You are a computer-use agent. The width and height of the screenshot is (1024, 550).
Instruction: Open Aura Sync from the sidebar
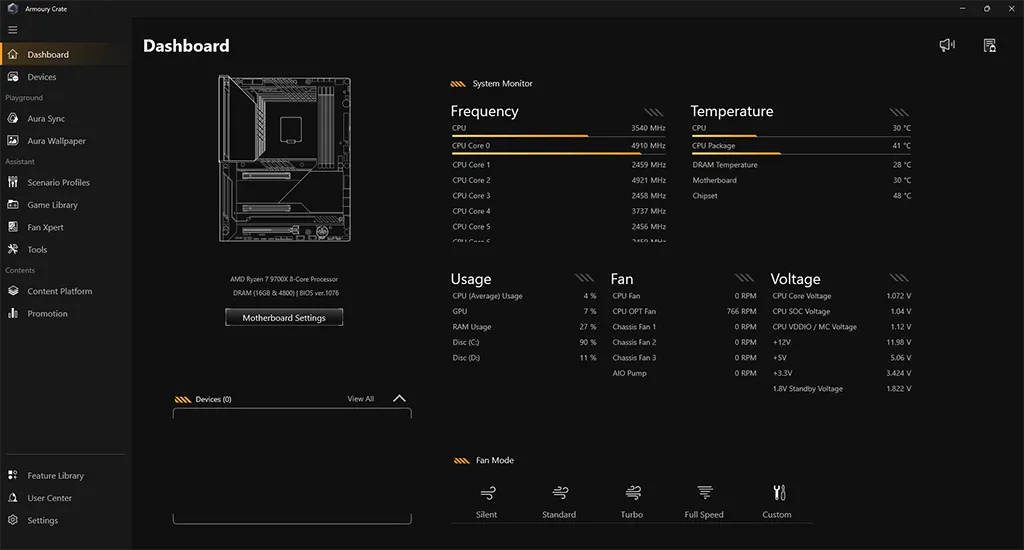(46, 119)
